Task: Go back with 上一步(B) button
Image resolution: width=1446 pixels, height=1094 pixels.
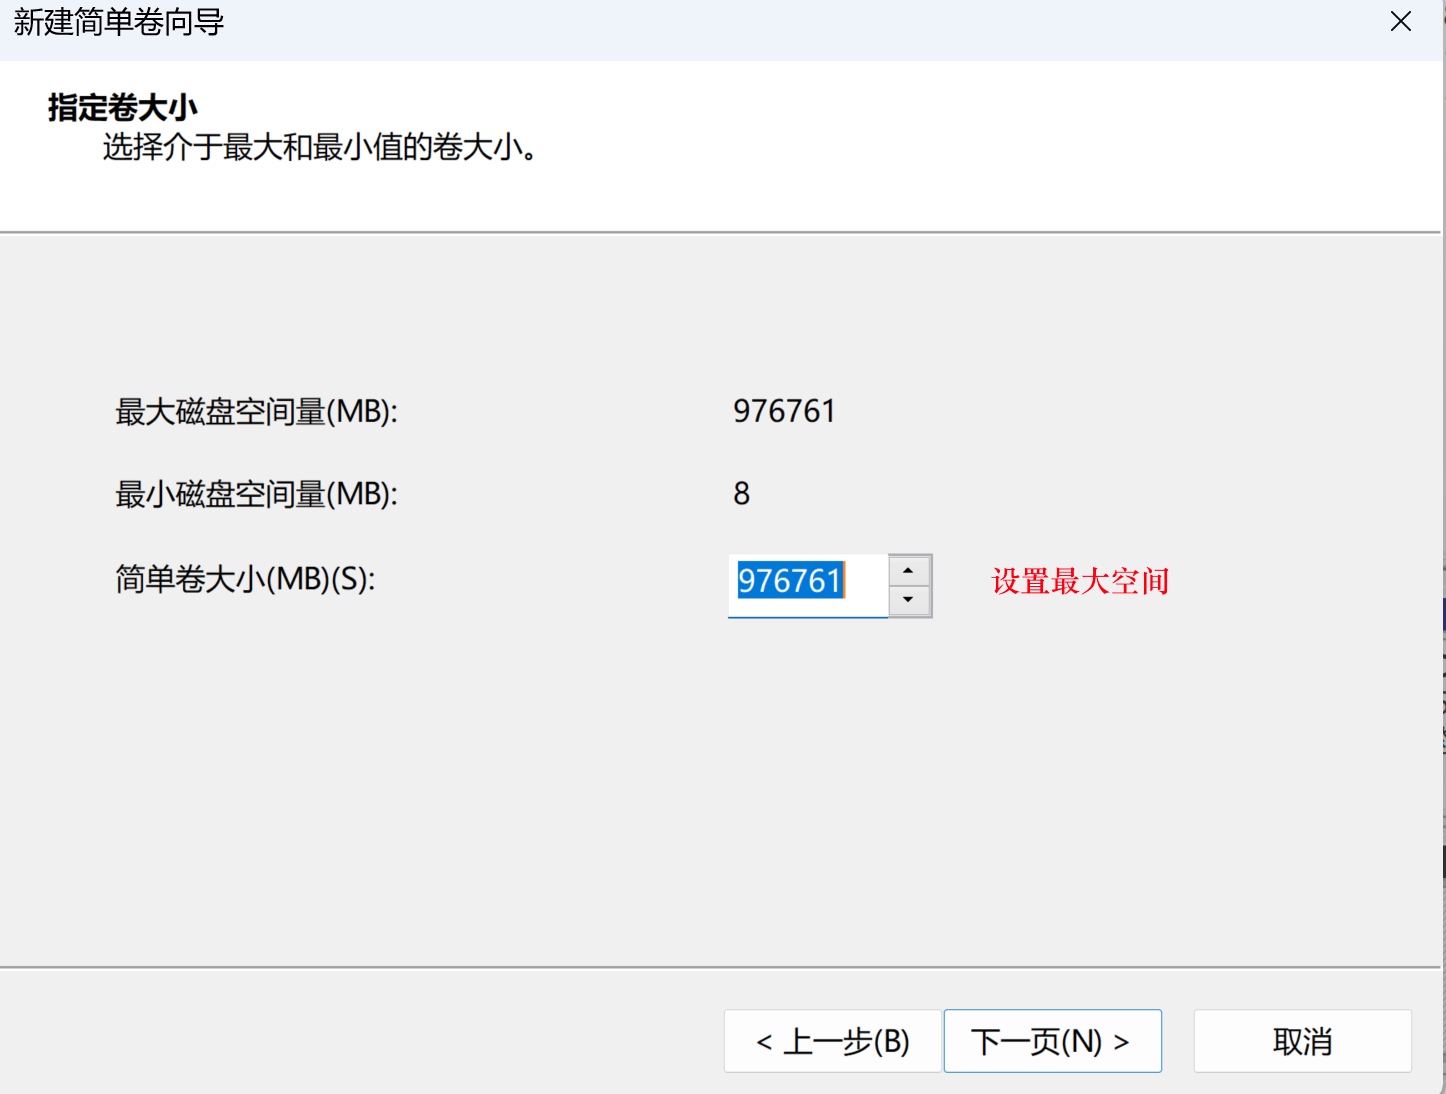Action: click(x=832, y=1041)
